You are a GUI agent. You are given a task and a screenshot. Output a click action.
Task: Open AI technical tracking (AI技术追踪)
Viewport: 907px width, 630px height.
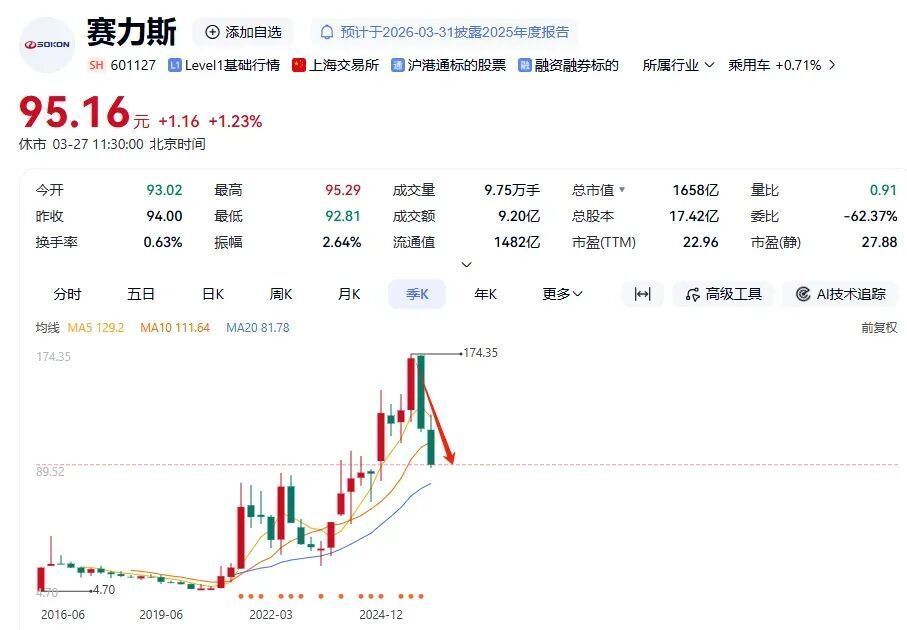(802, 294)
